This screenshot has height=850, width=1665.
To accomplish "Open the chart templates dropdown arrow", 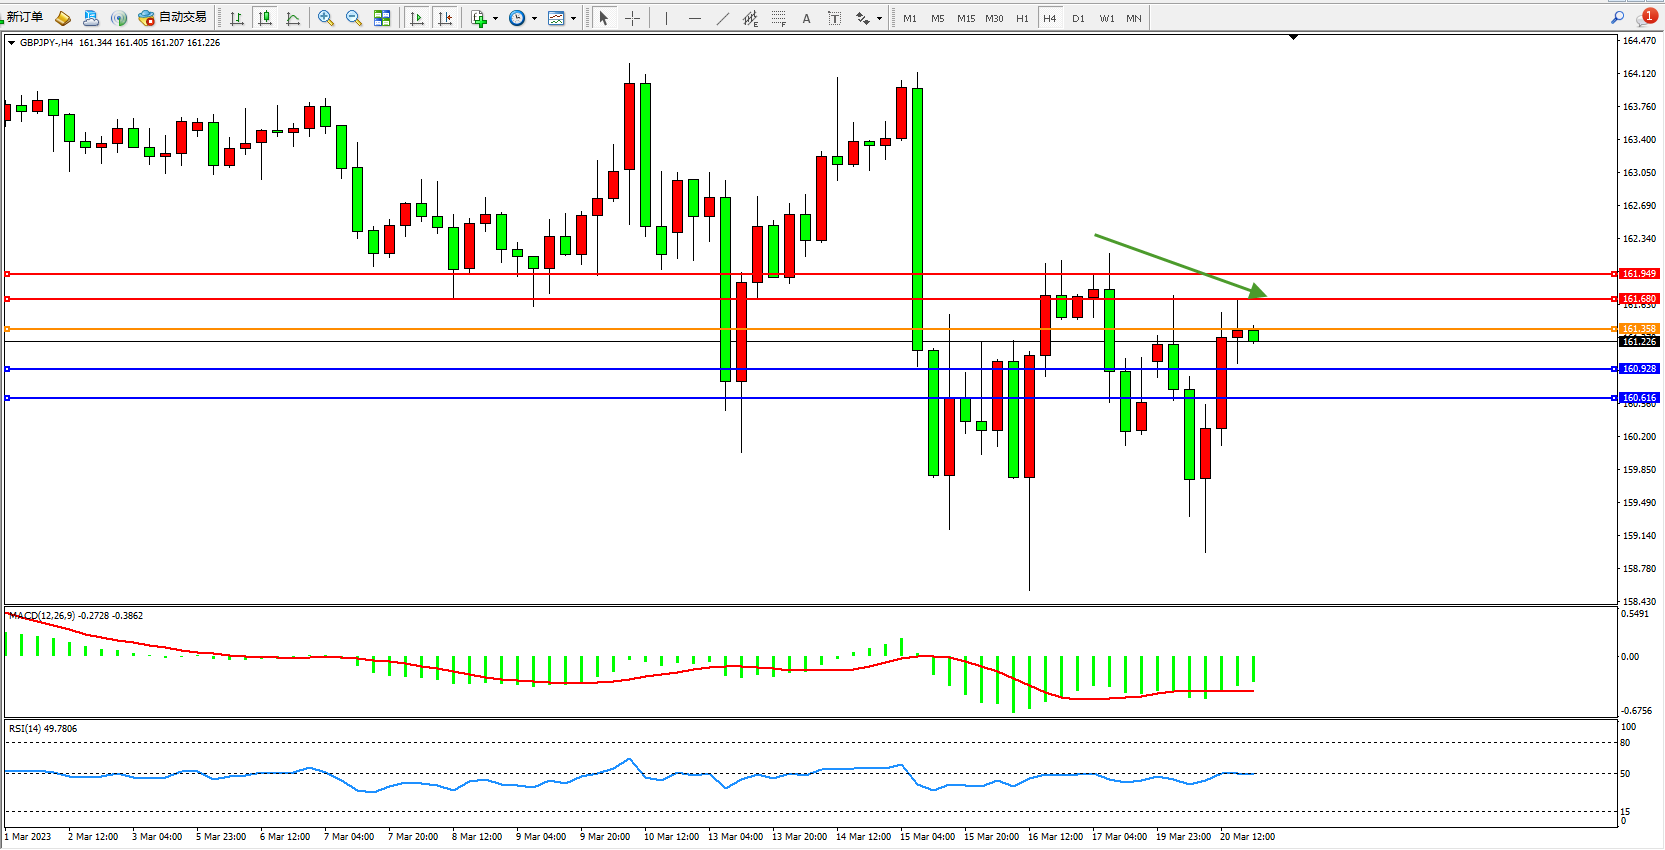I will (x=573, y=18).
